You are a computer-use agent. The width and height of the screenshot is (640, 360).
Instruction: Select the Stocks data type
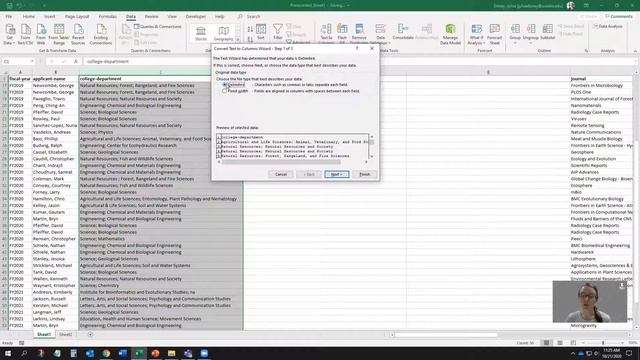click(x=201, y=33)
